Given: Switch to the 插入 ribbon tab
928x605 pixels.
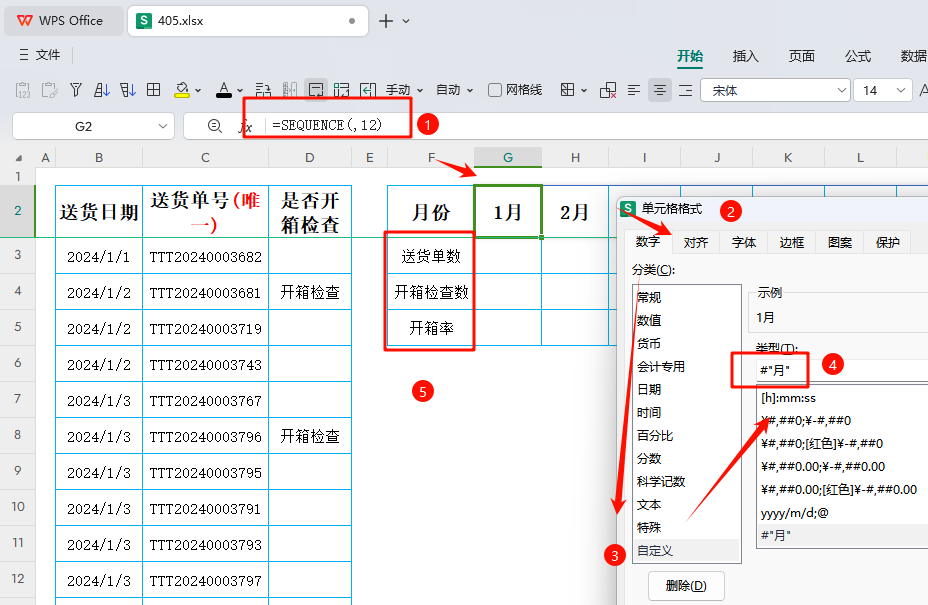Looking at the screenshot, I should click(x=746, y=56).
